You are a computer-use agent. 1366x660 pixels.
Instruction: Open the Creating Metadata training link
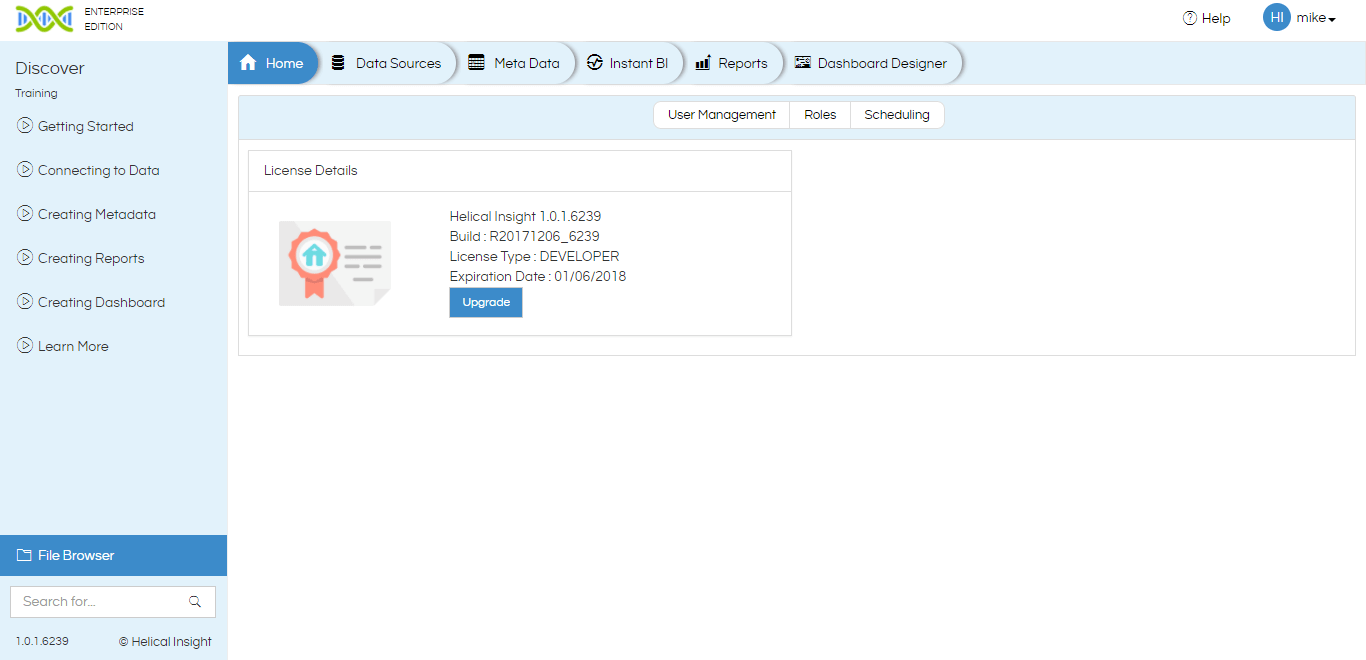[97, 214]
